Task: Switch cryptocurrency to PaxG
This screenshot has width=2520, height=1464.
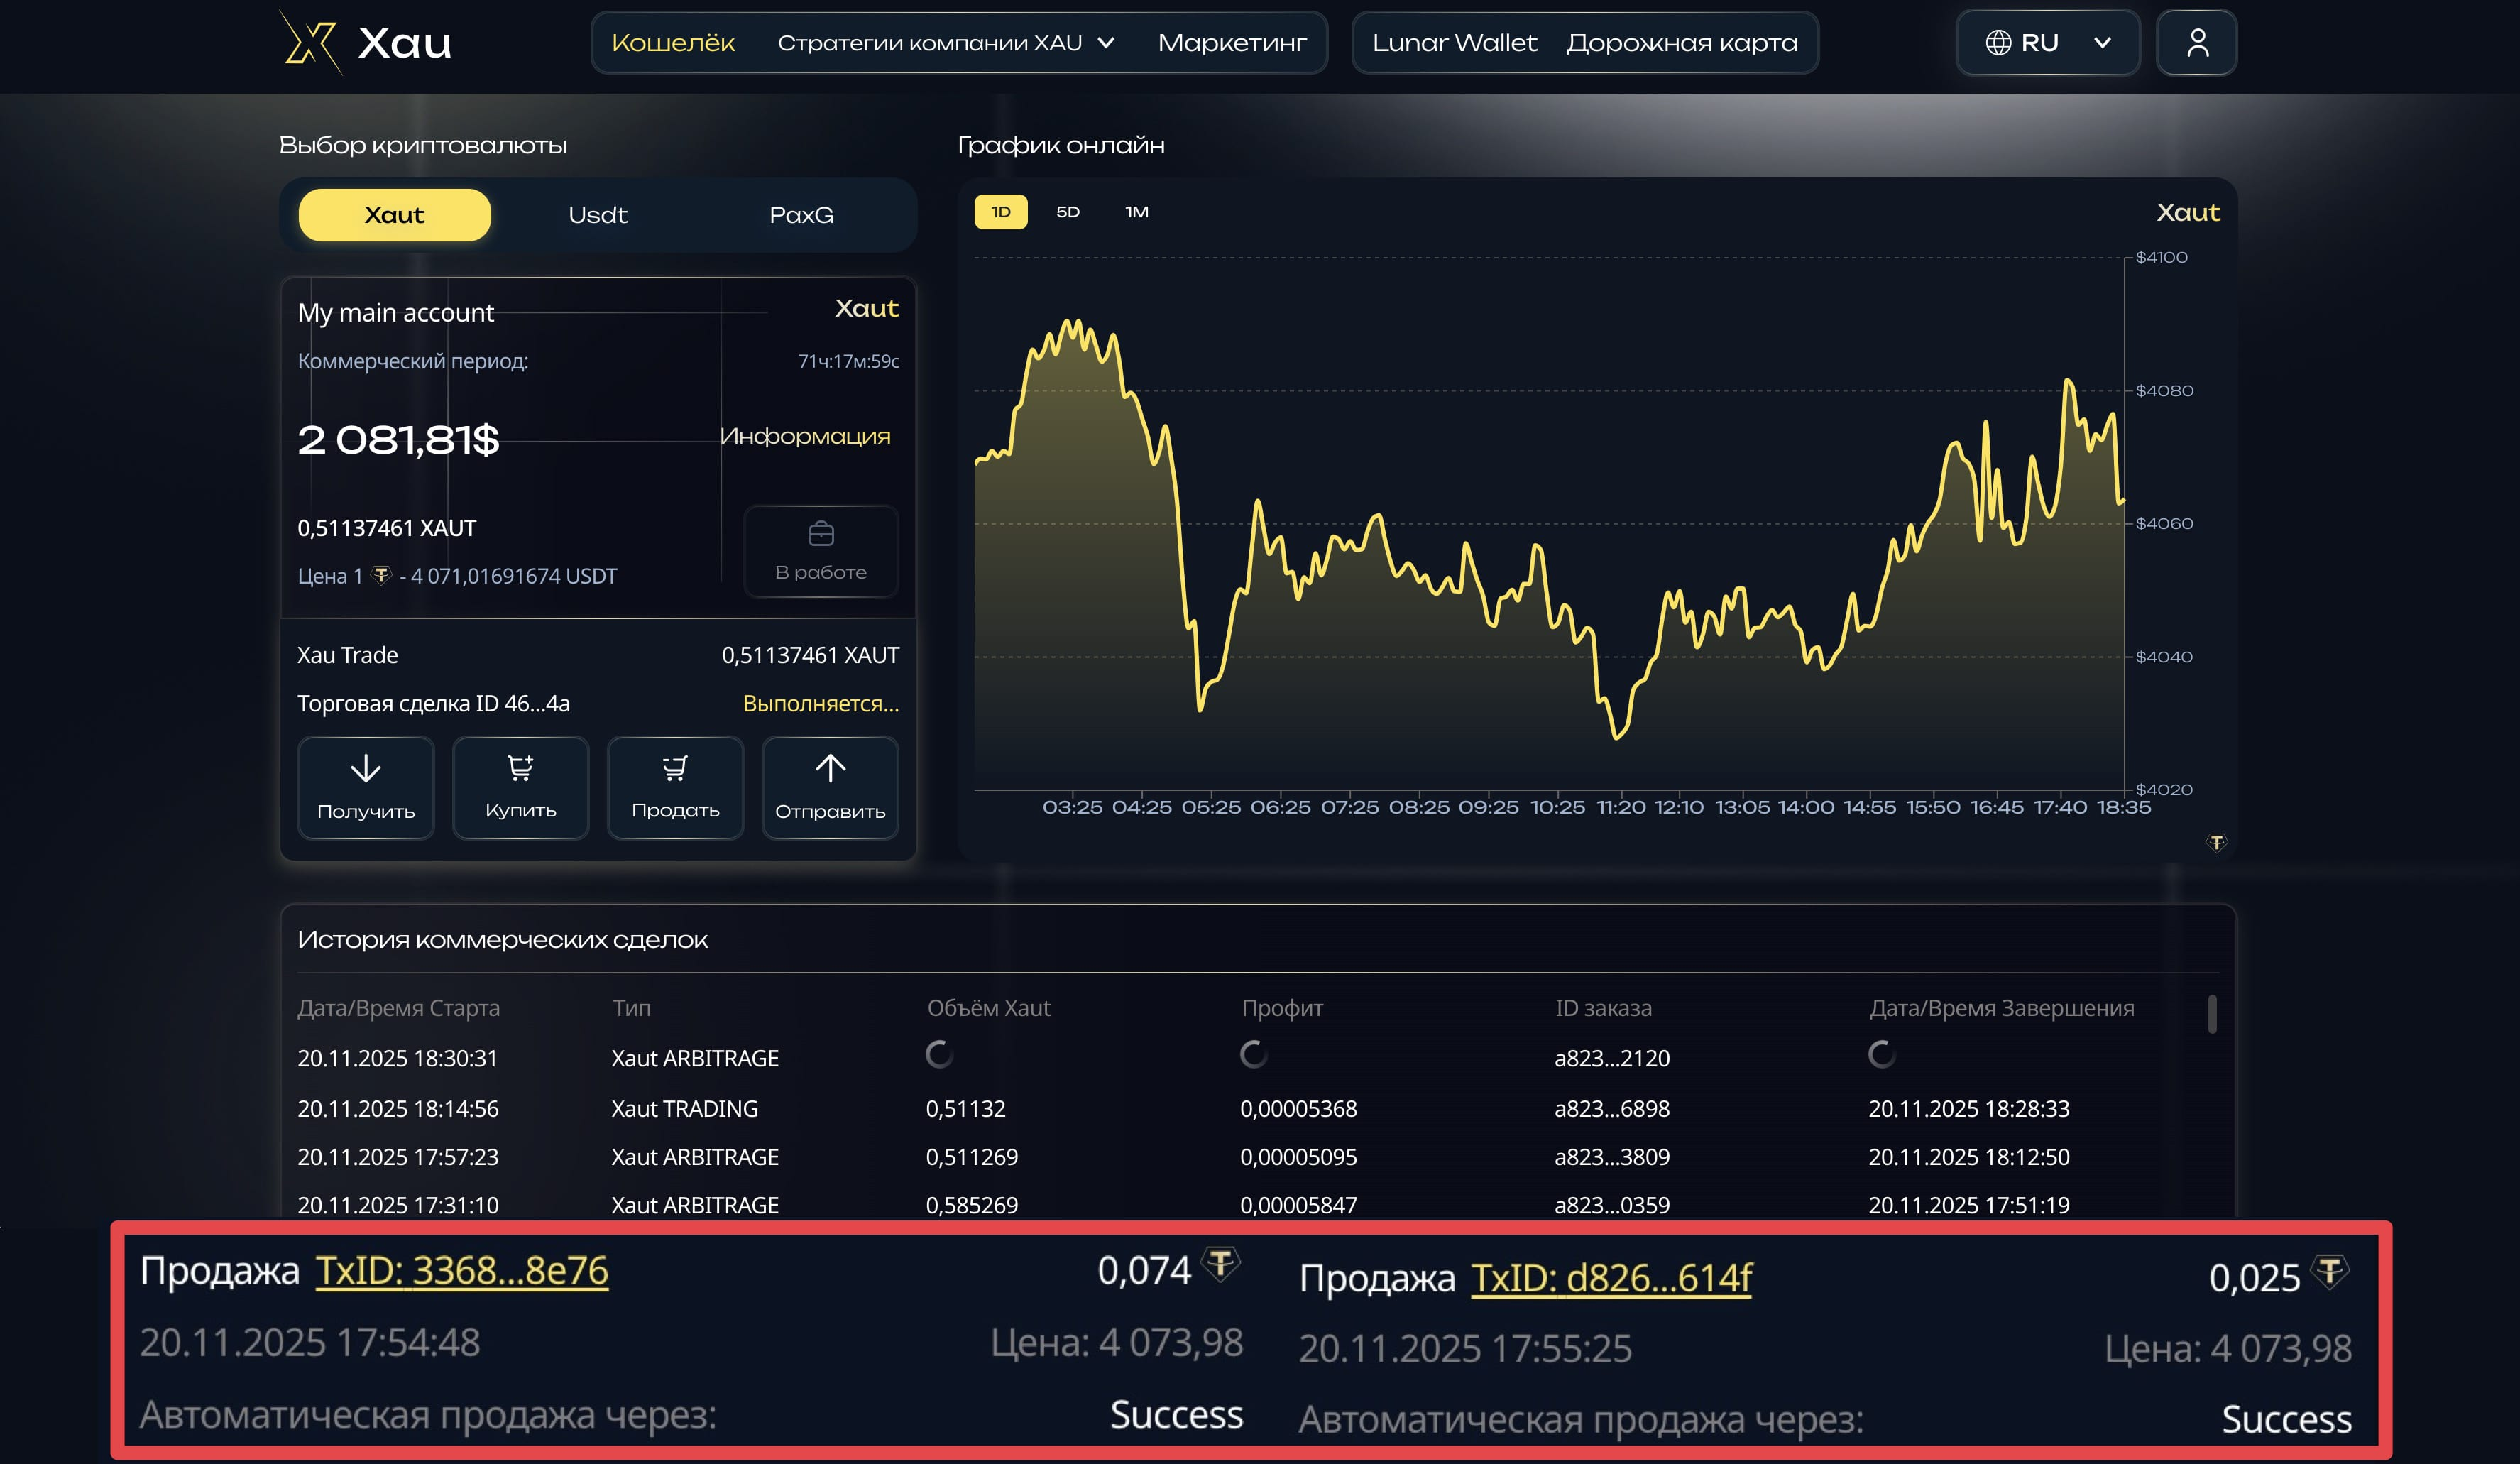Action: [x=801, y=215]
